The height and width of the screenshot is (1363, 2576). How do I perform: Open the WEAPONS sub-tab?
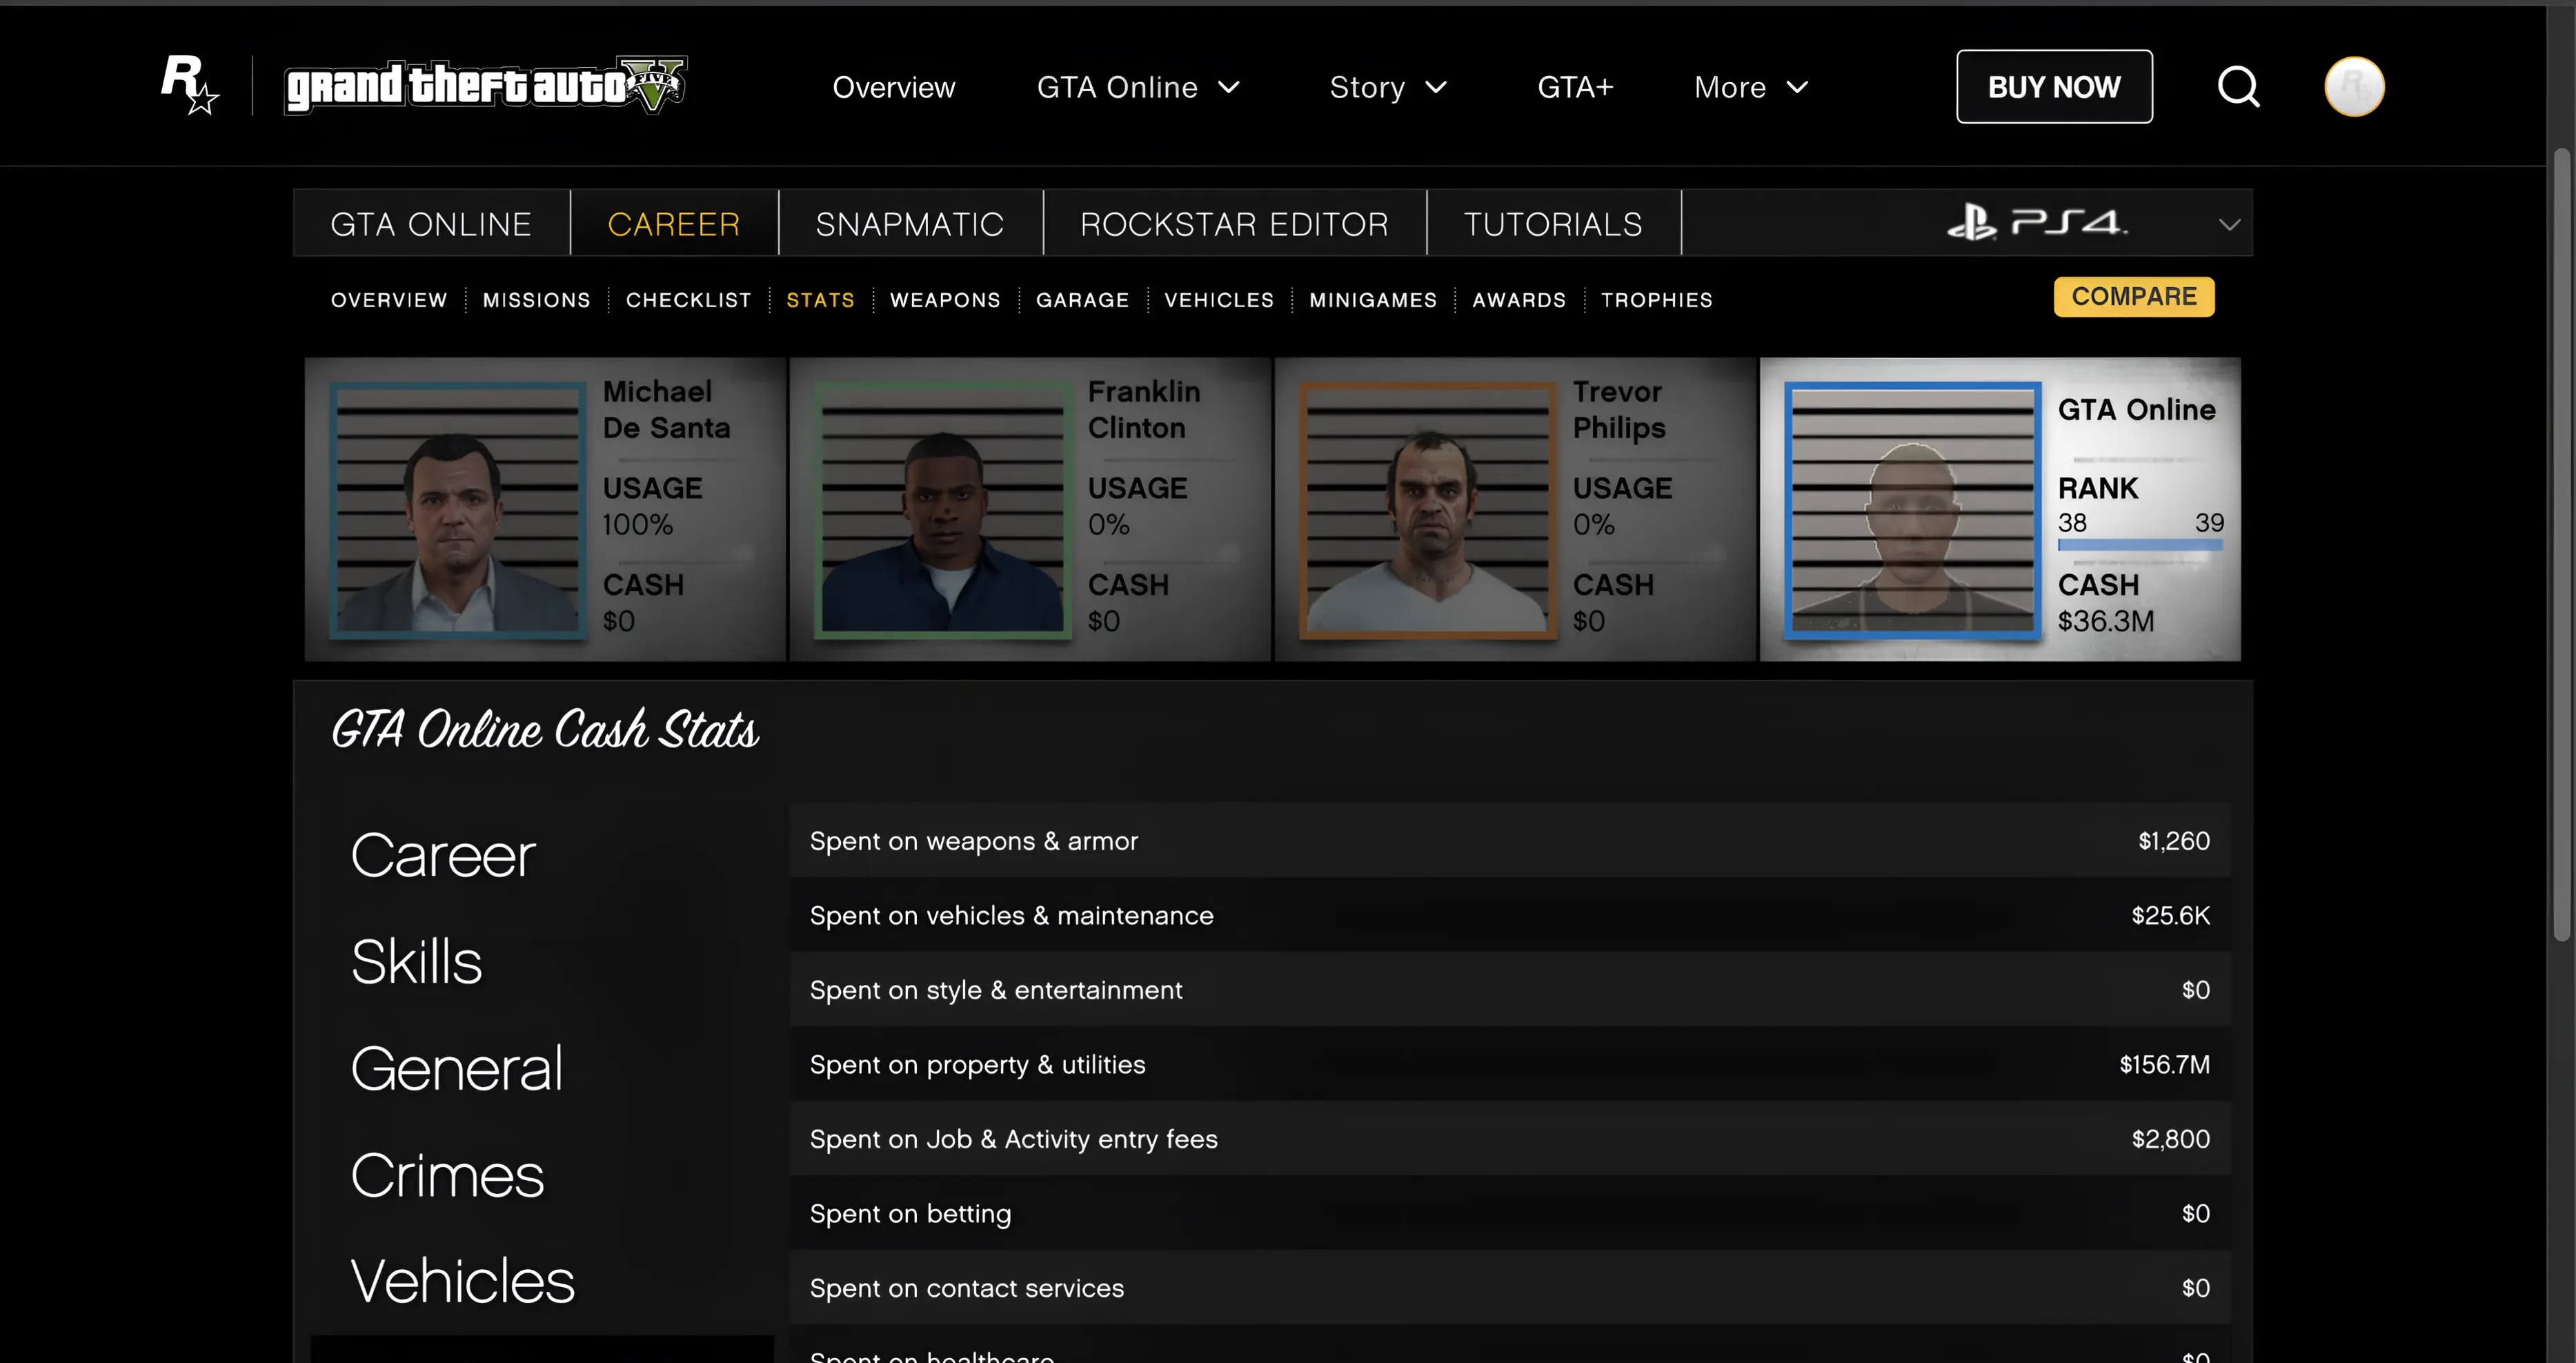tap(945, 300)
